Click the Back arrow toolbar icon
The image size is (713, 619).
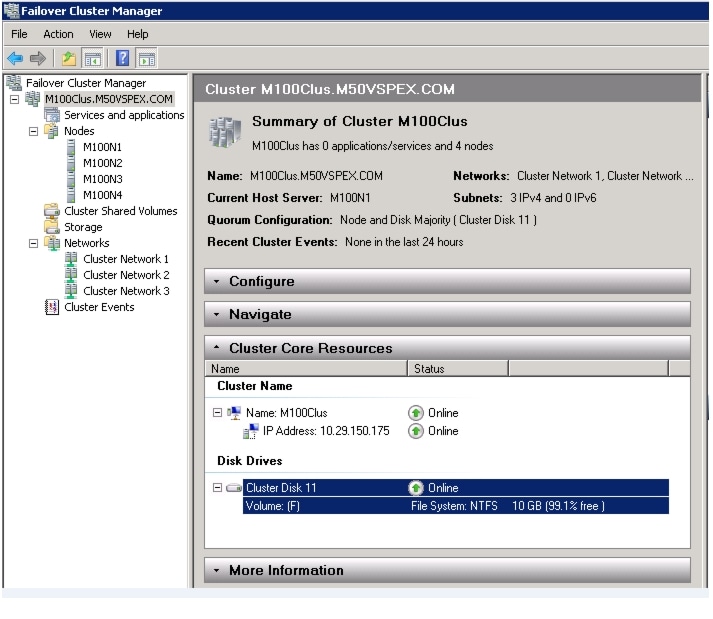click(15, 58)
